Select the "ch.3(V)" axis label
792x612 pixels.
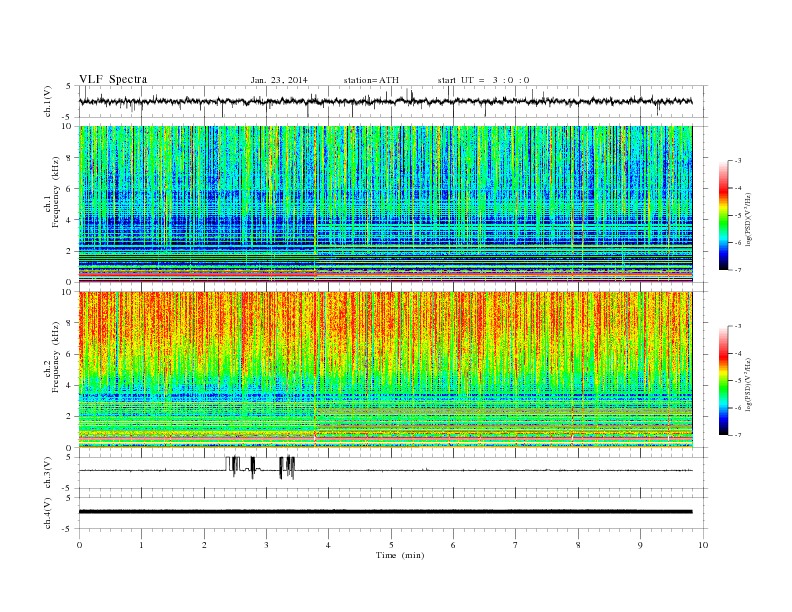pos(48,473)
